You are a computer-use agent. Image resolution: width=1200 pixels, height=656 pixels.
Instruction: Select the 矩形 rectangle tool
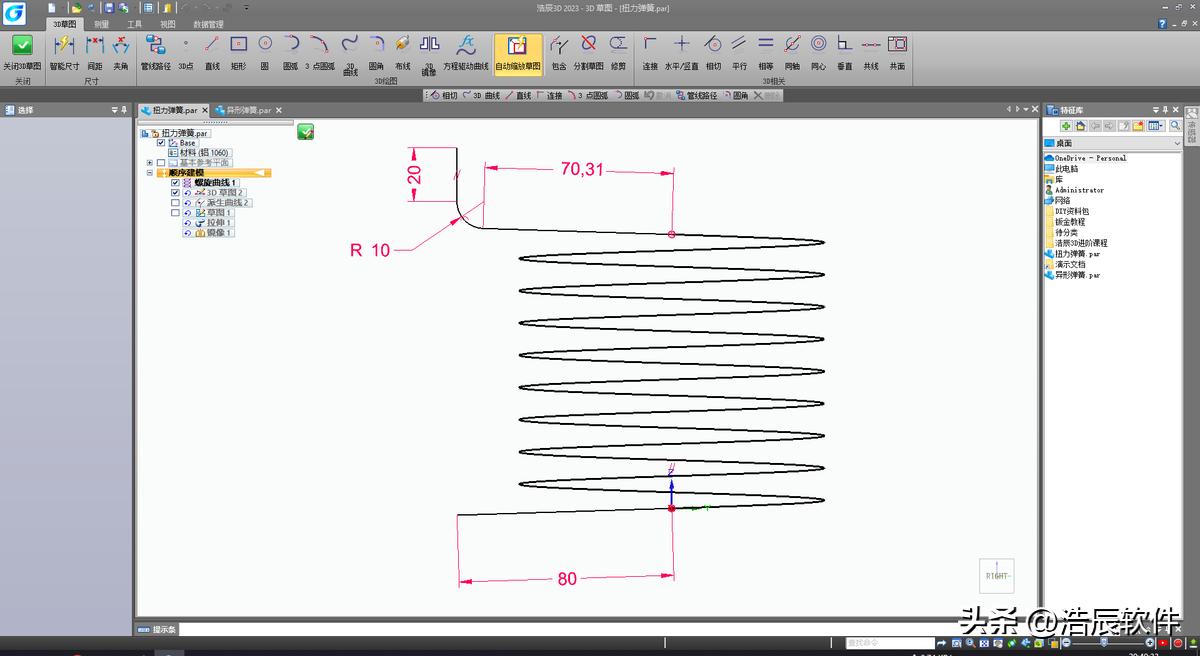coord(238,52)
